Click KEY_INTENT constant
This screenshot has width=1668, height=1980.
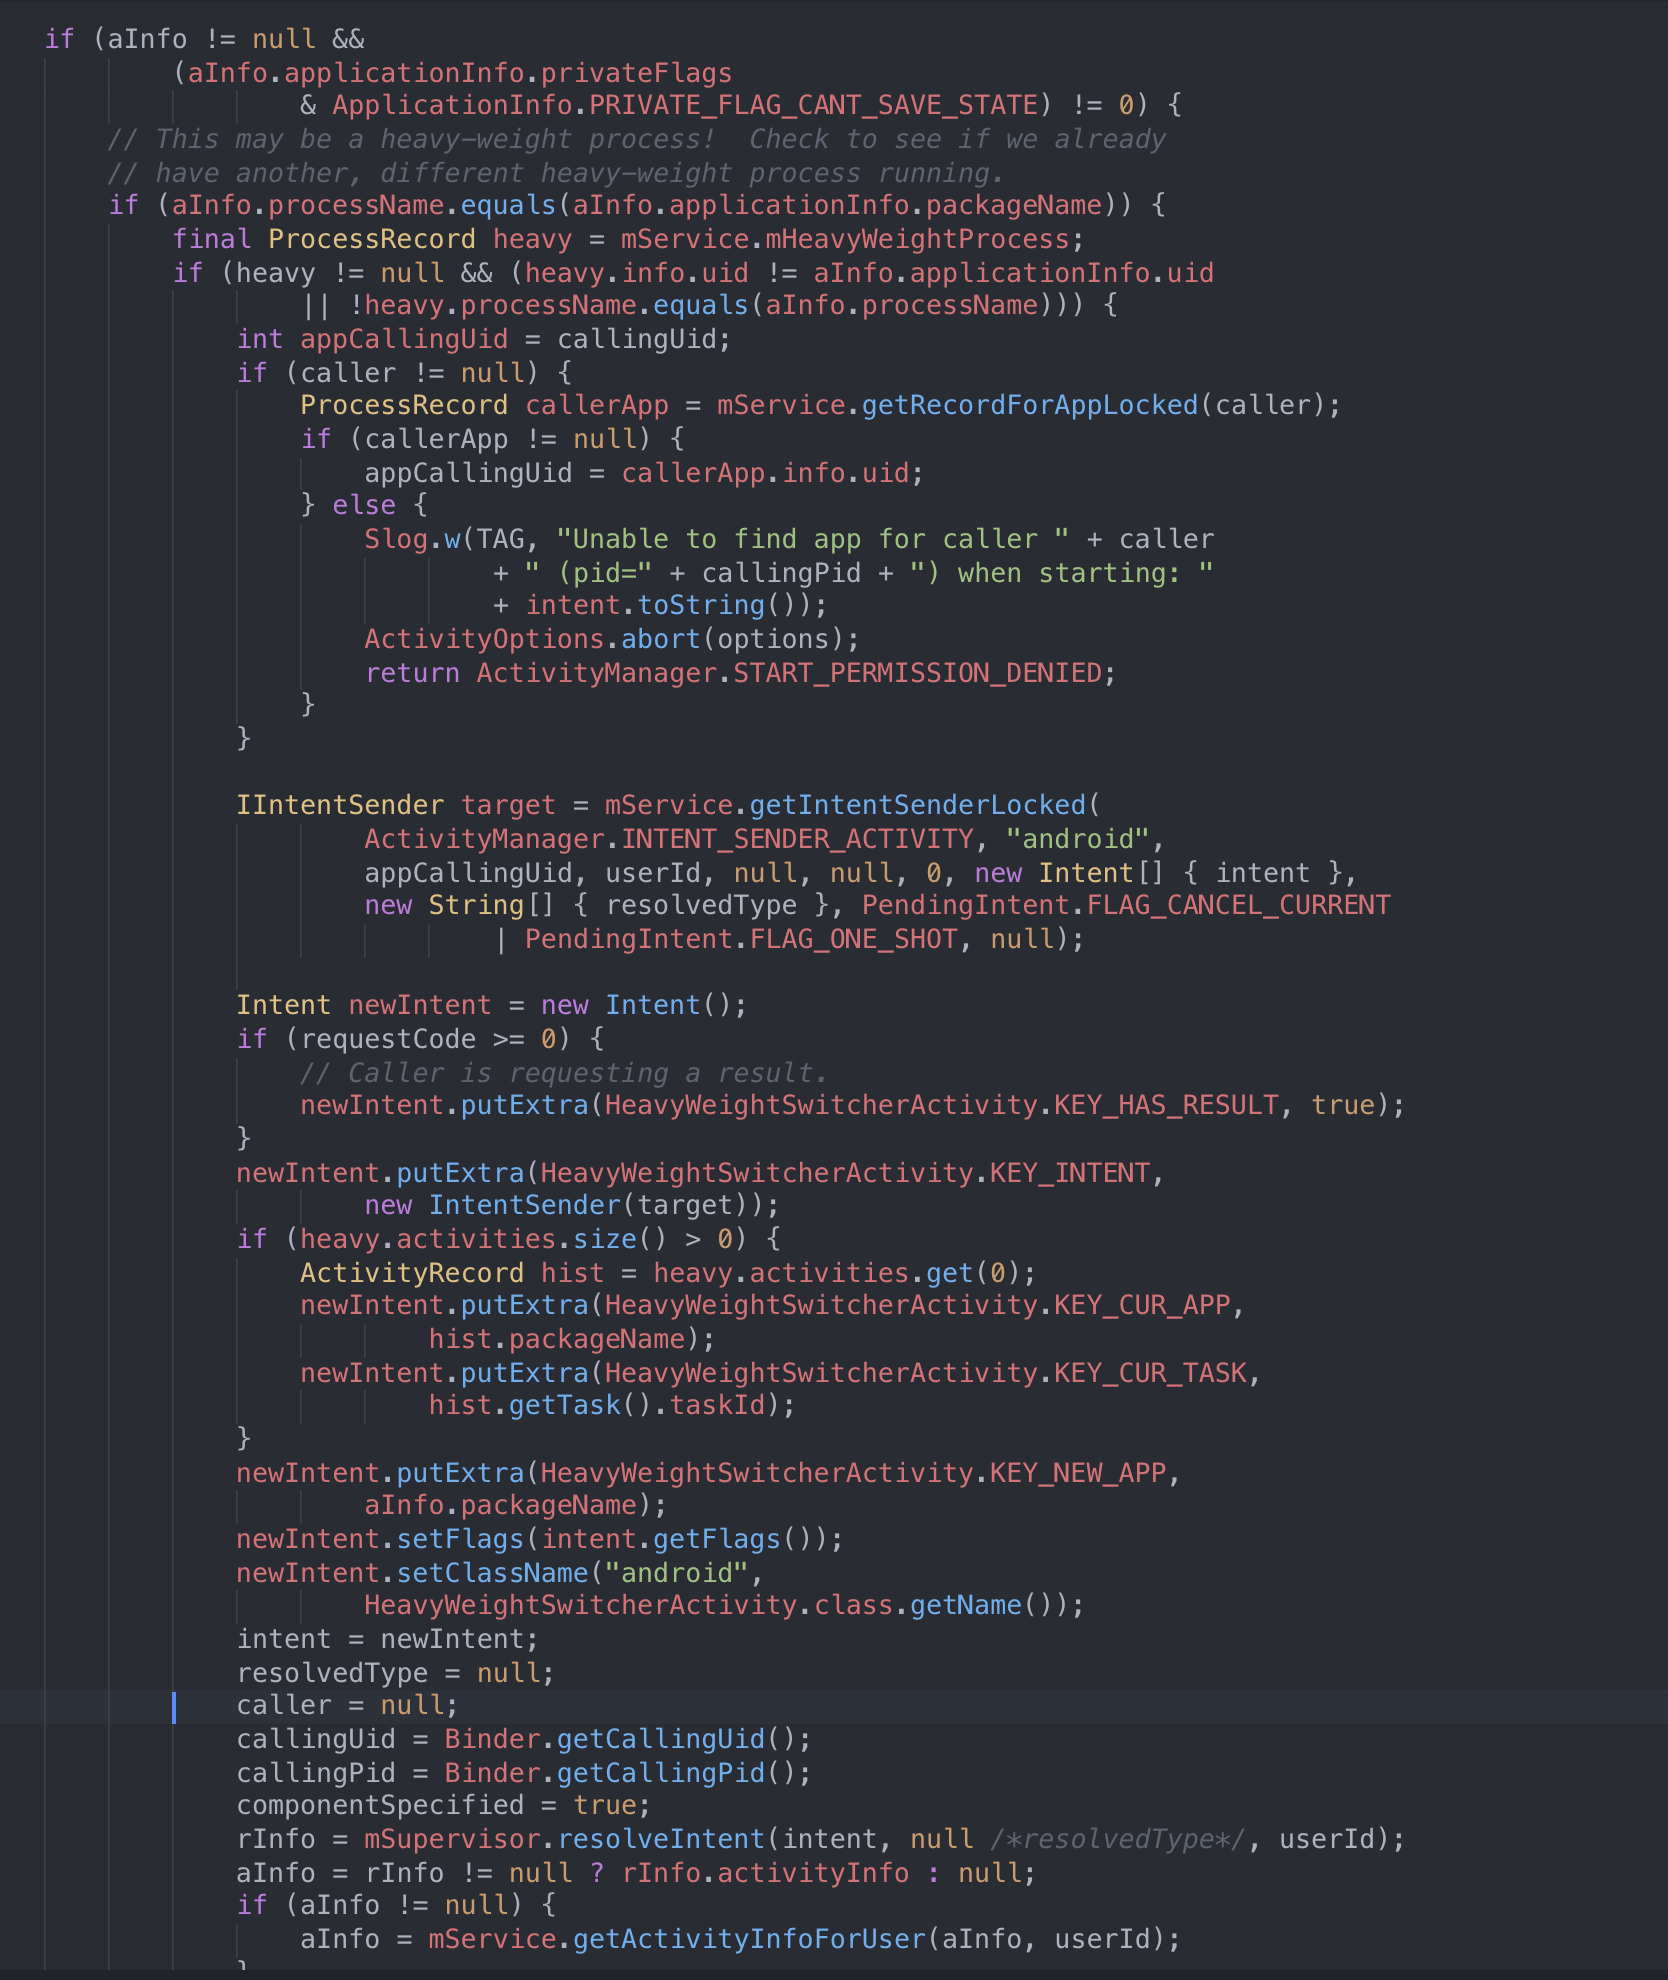(x=1070, y=1173)
